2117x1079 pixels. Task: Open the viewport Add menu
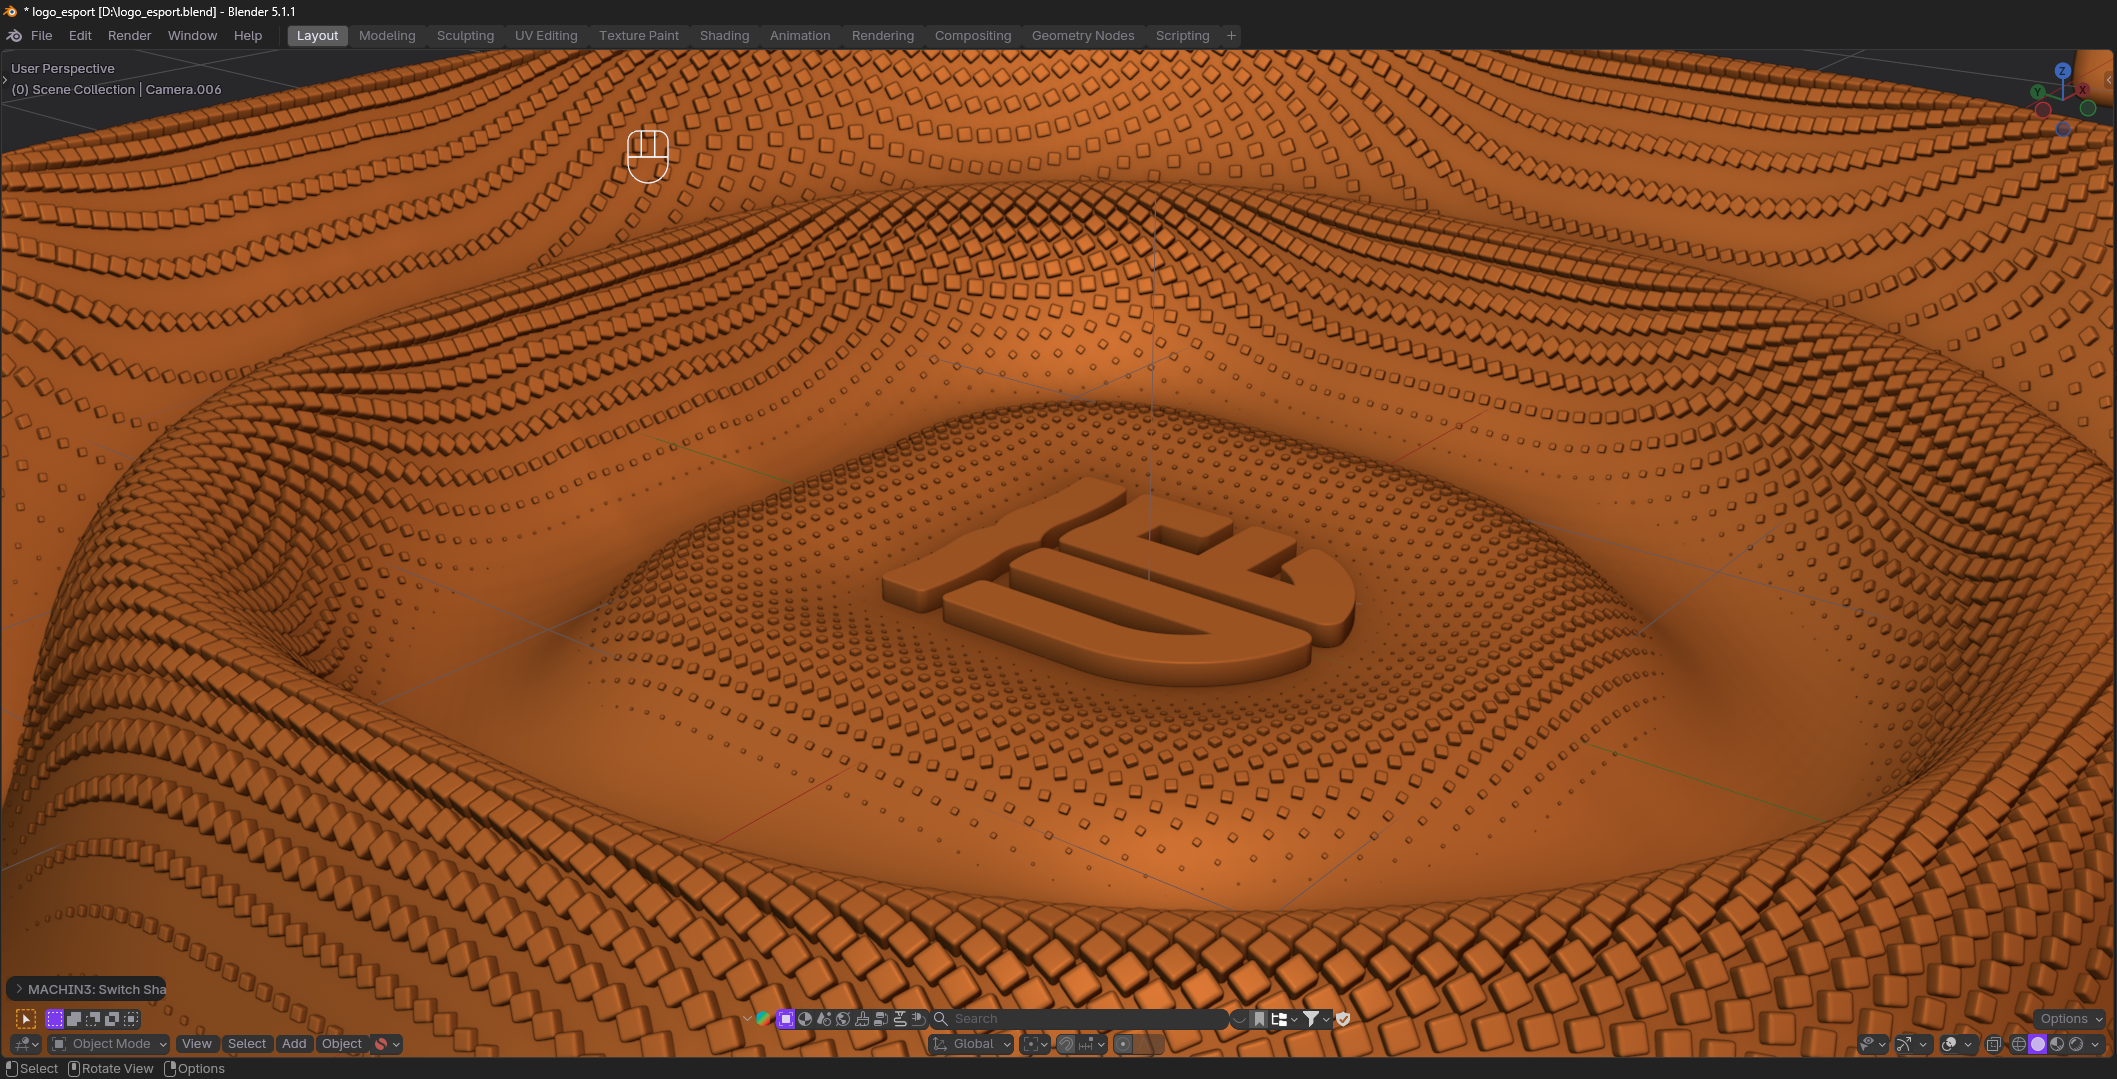(294, 1044)
